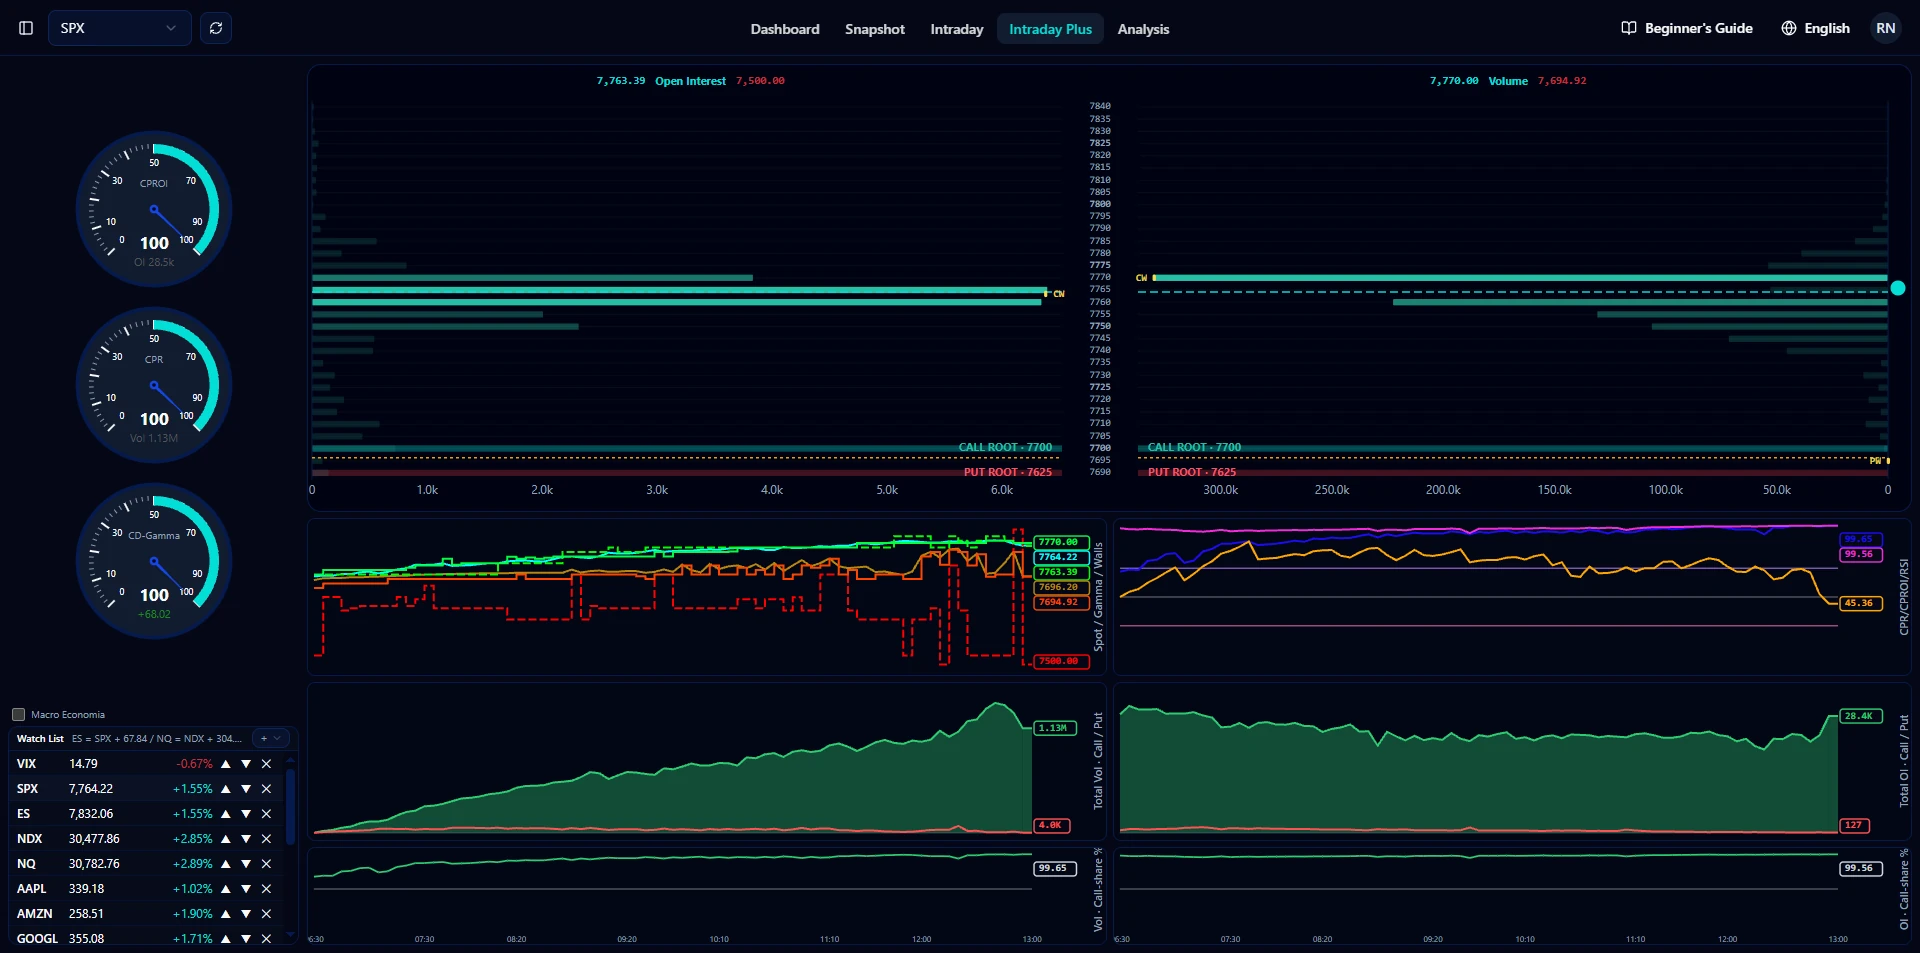This screenshot has width=1920, height=953.
Task: Enable the Macro Economia checkbox
Action: click(18, 714)
